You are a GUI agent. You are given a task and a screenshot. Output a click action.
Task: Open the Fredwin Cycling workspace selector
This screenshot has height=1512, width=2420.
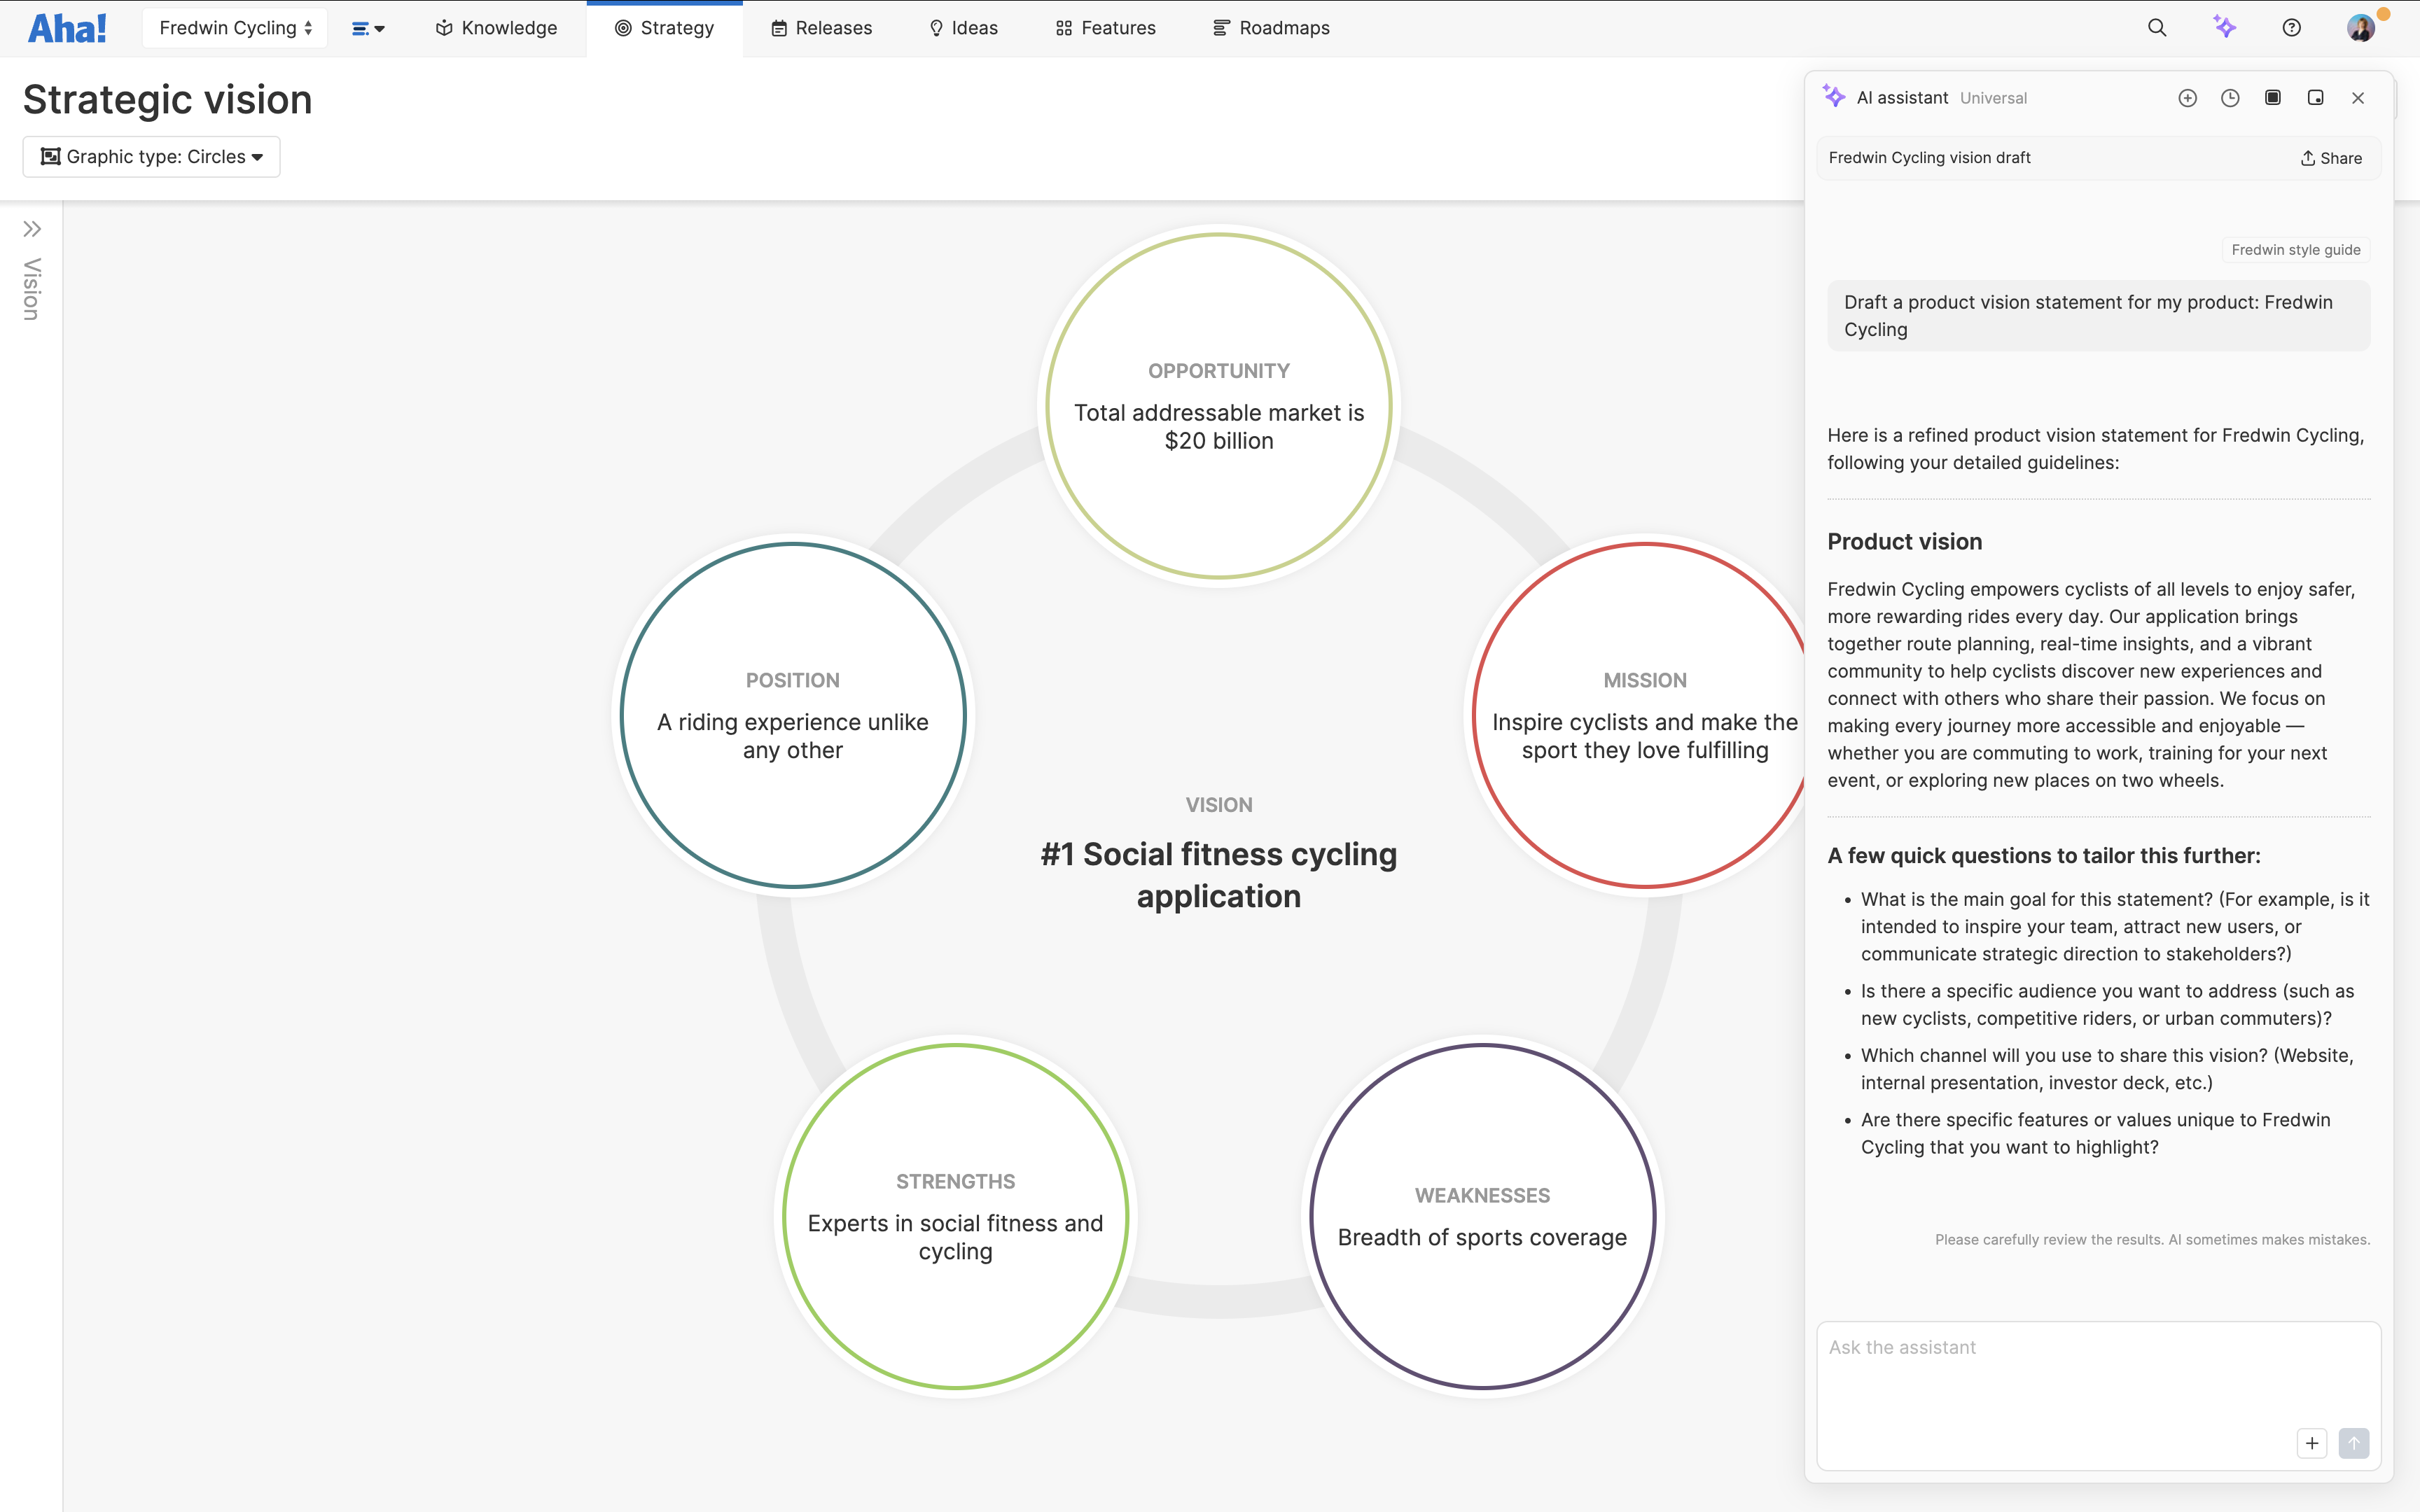(234, 27)
